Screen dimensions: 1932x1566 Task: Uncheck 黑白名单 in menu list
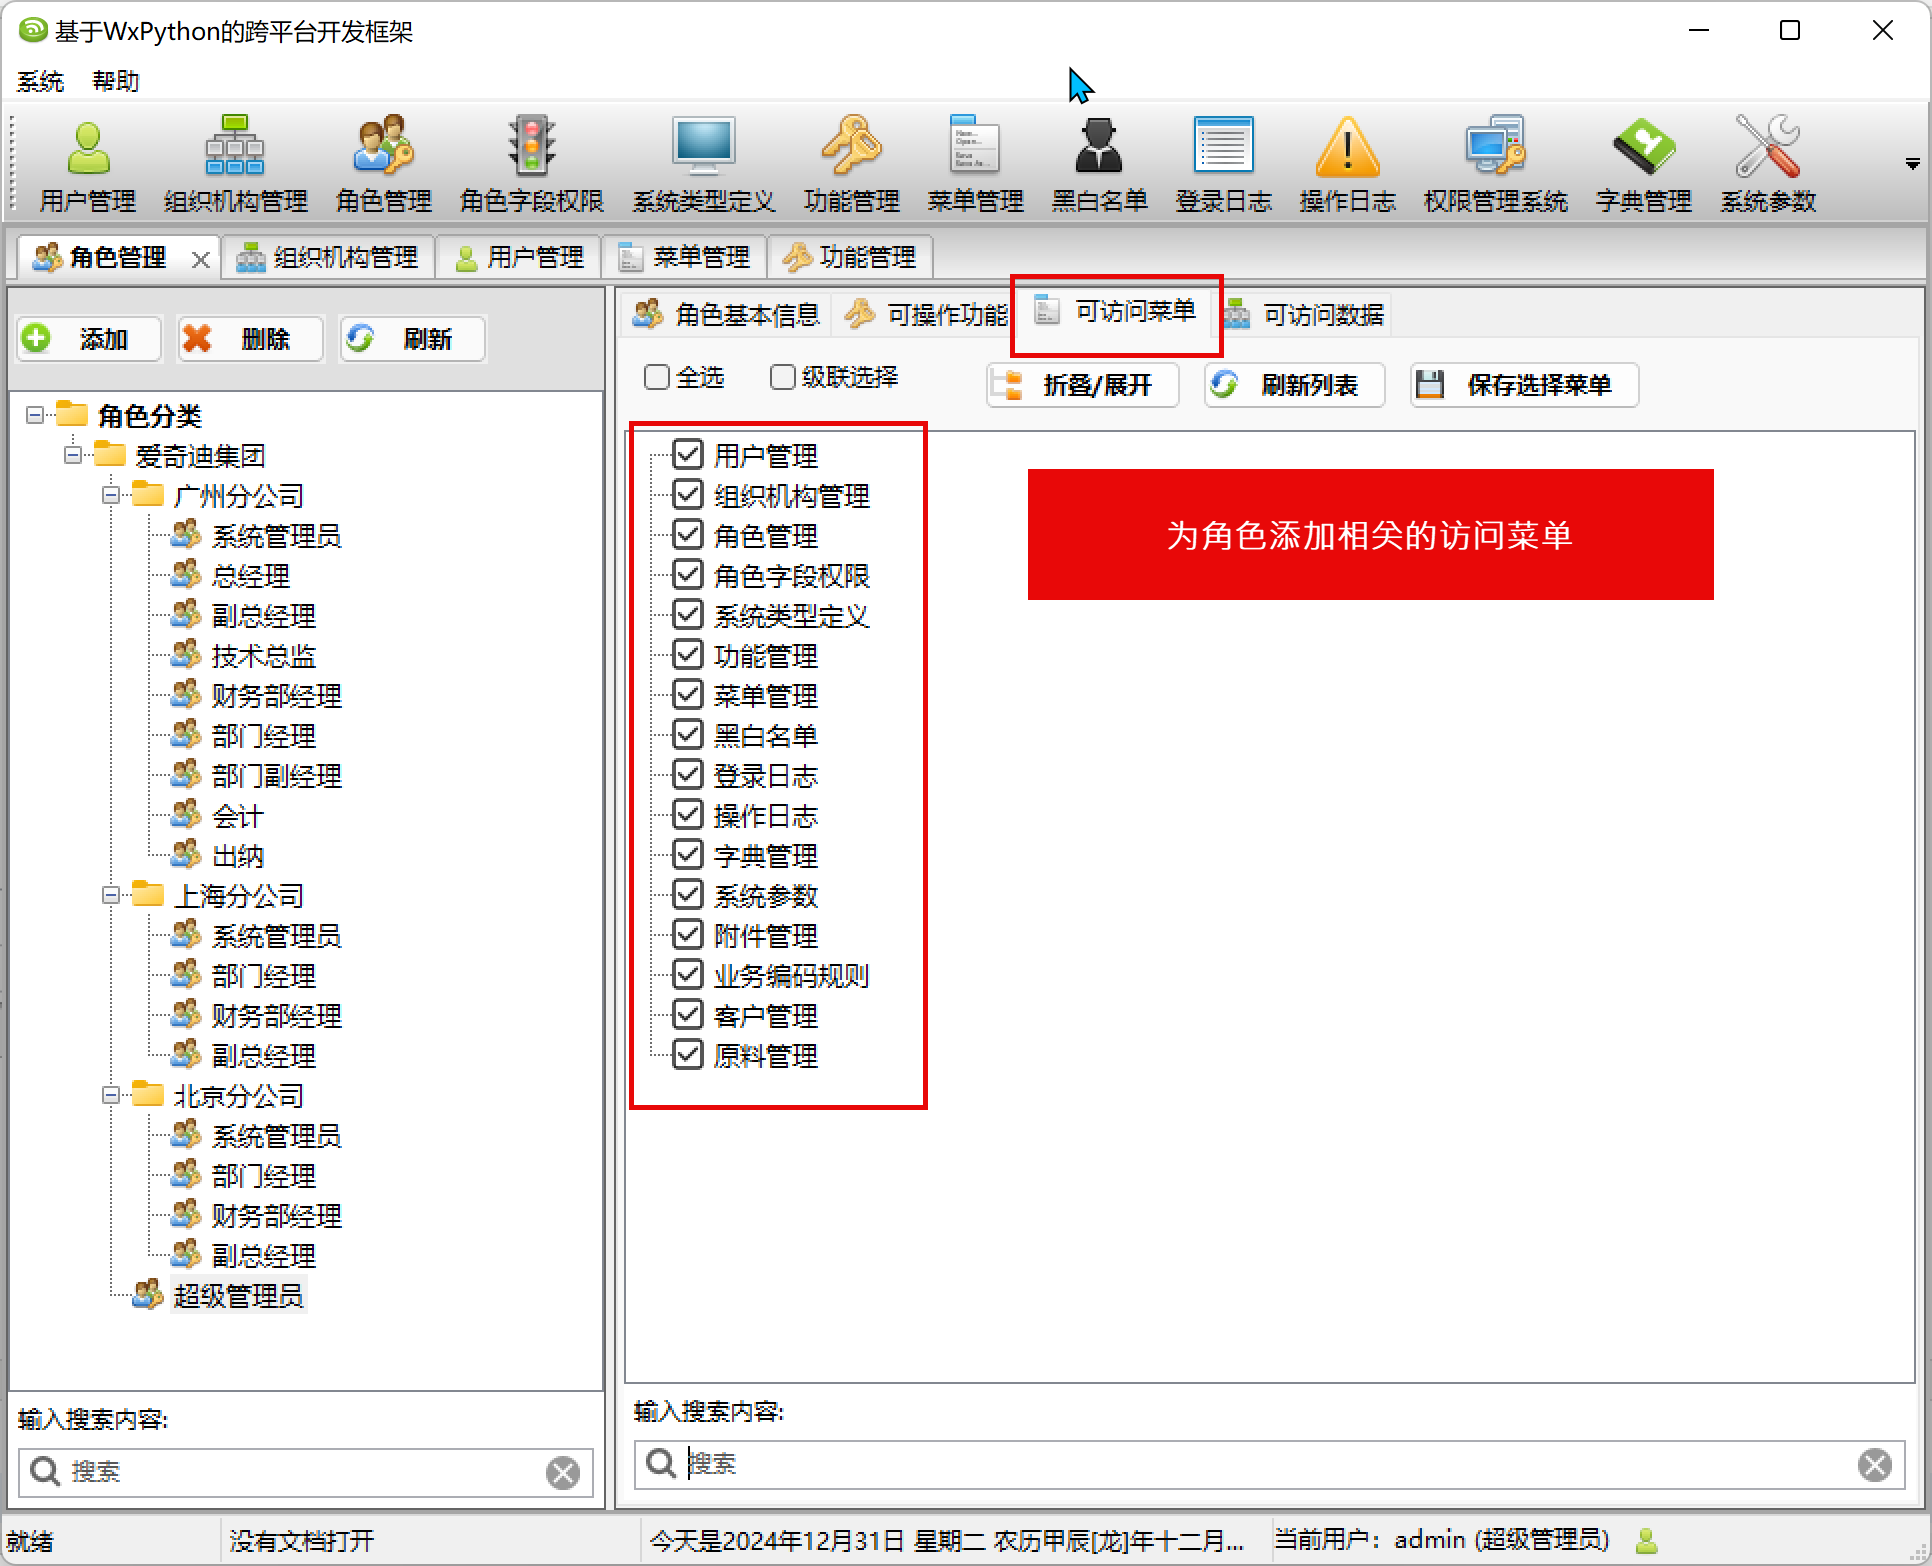688,735
